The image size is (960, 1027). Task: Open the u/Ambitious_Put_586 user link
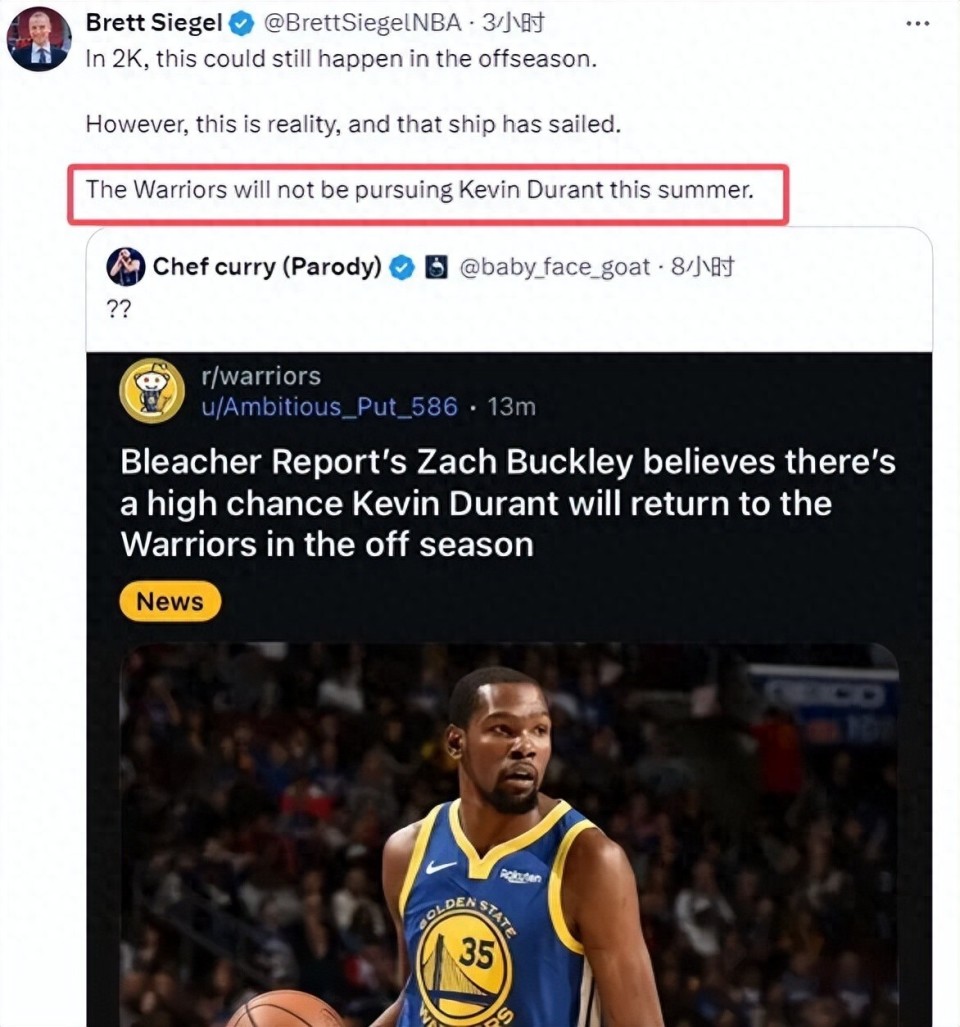point(329,407)
